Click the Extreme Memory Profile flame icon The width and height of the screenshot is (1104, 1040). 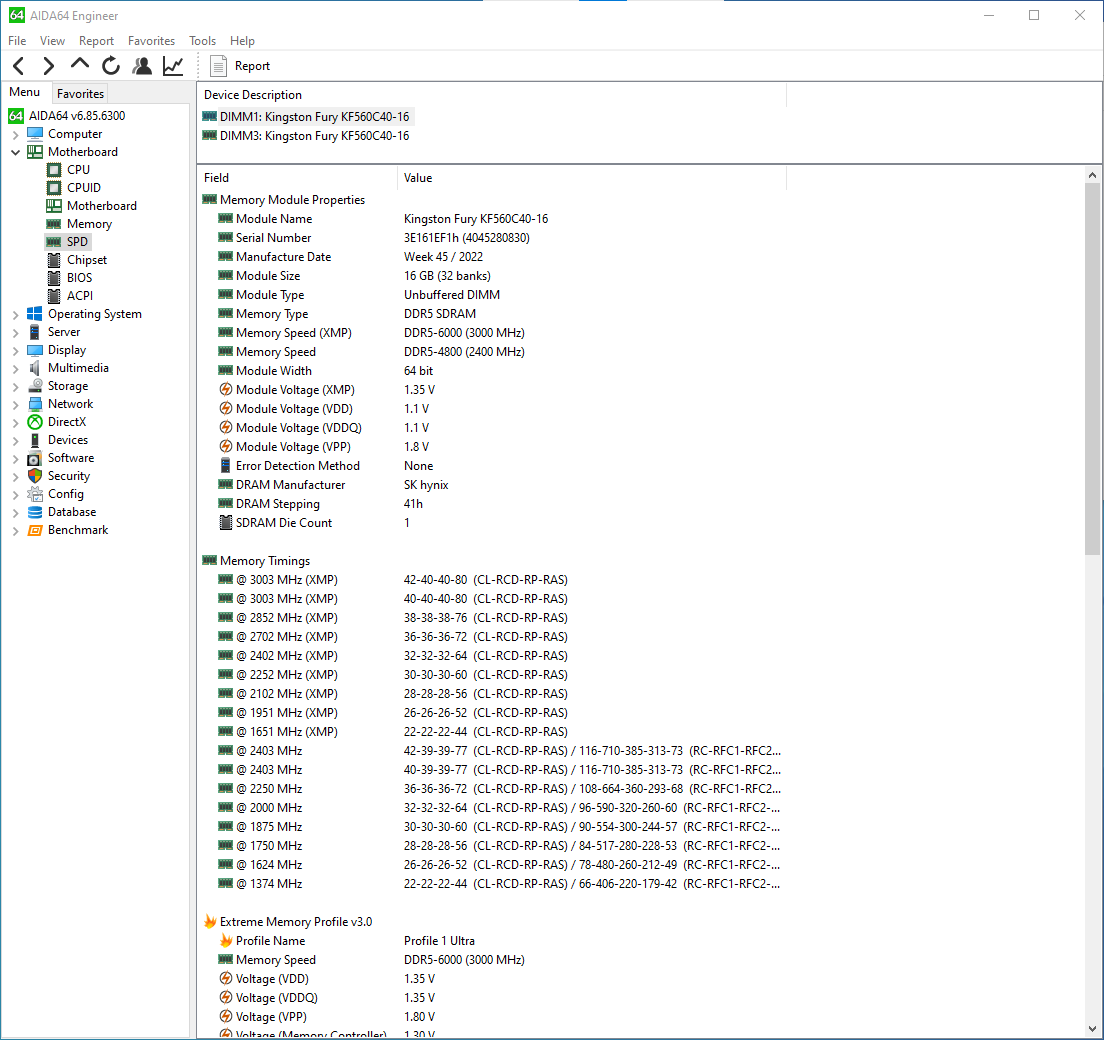click(210, 921)
